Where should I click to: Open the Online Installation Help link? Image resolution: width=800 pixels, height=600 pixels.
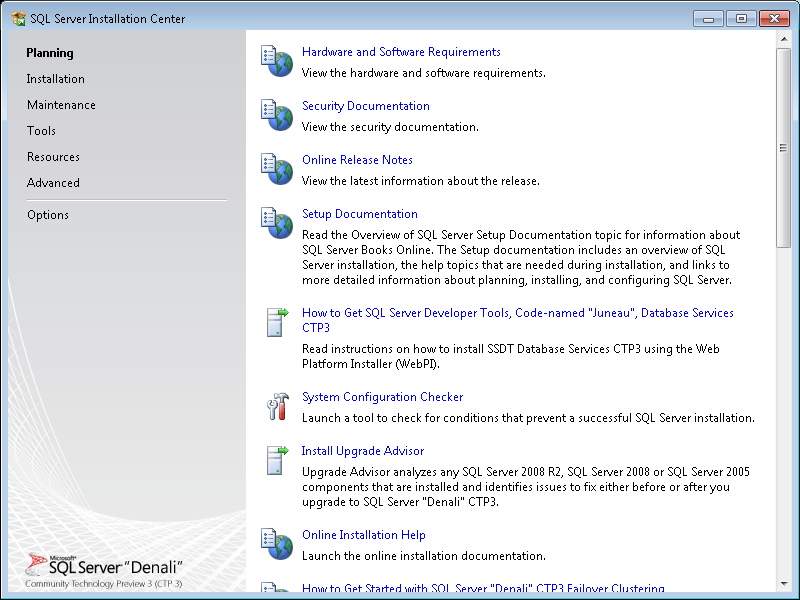364,535
